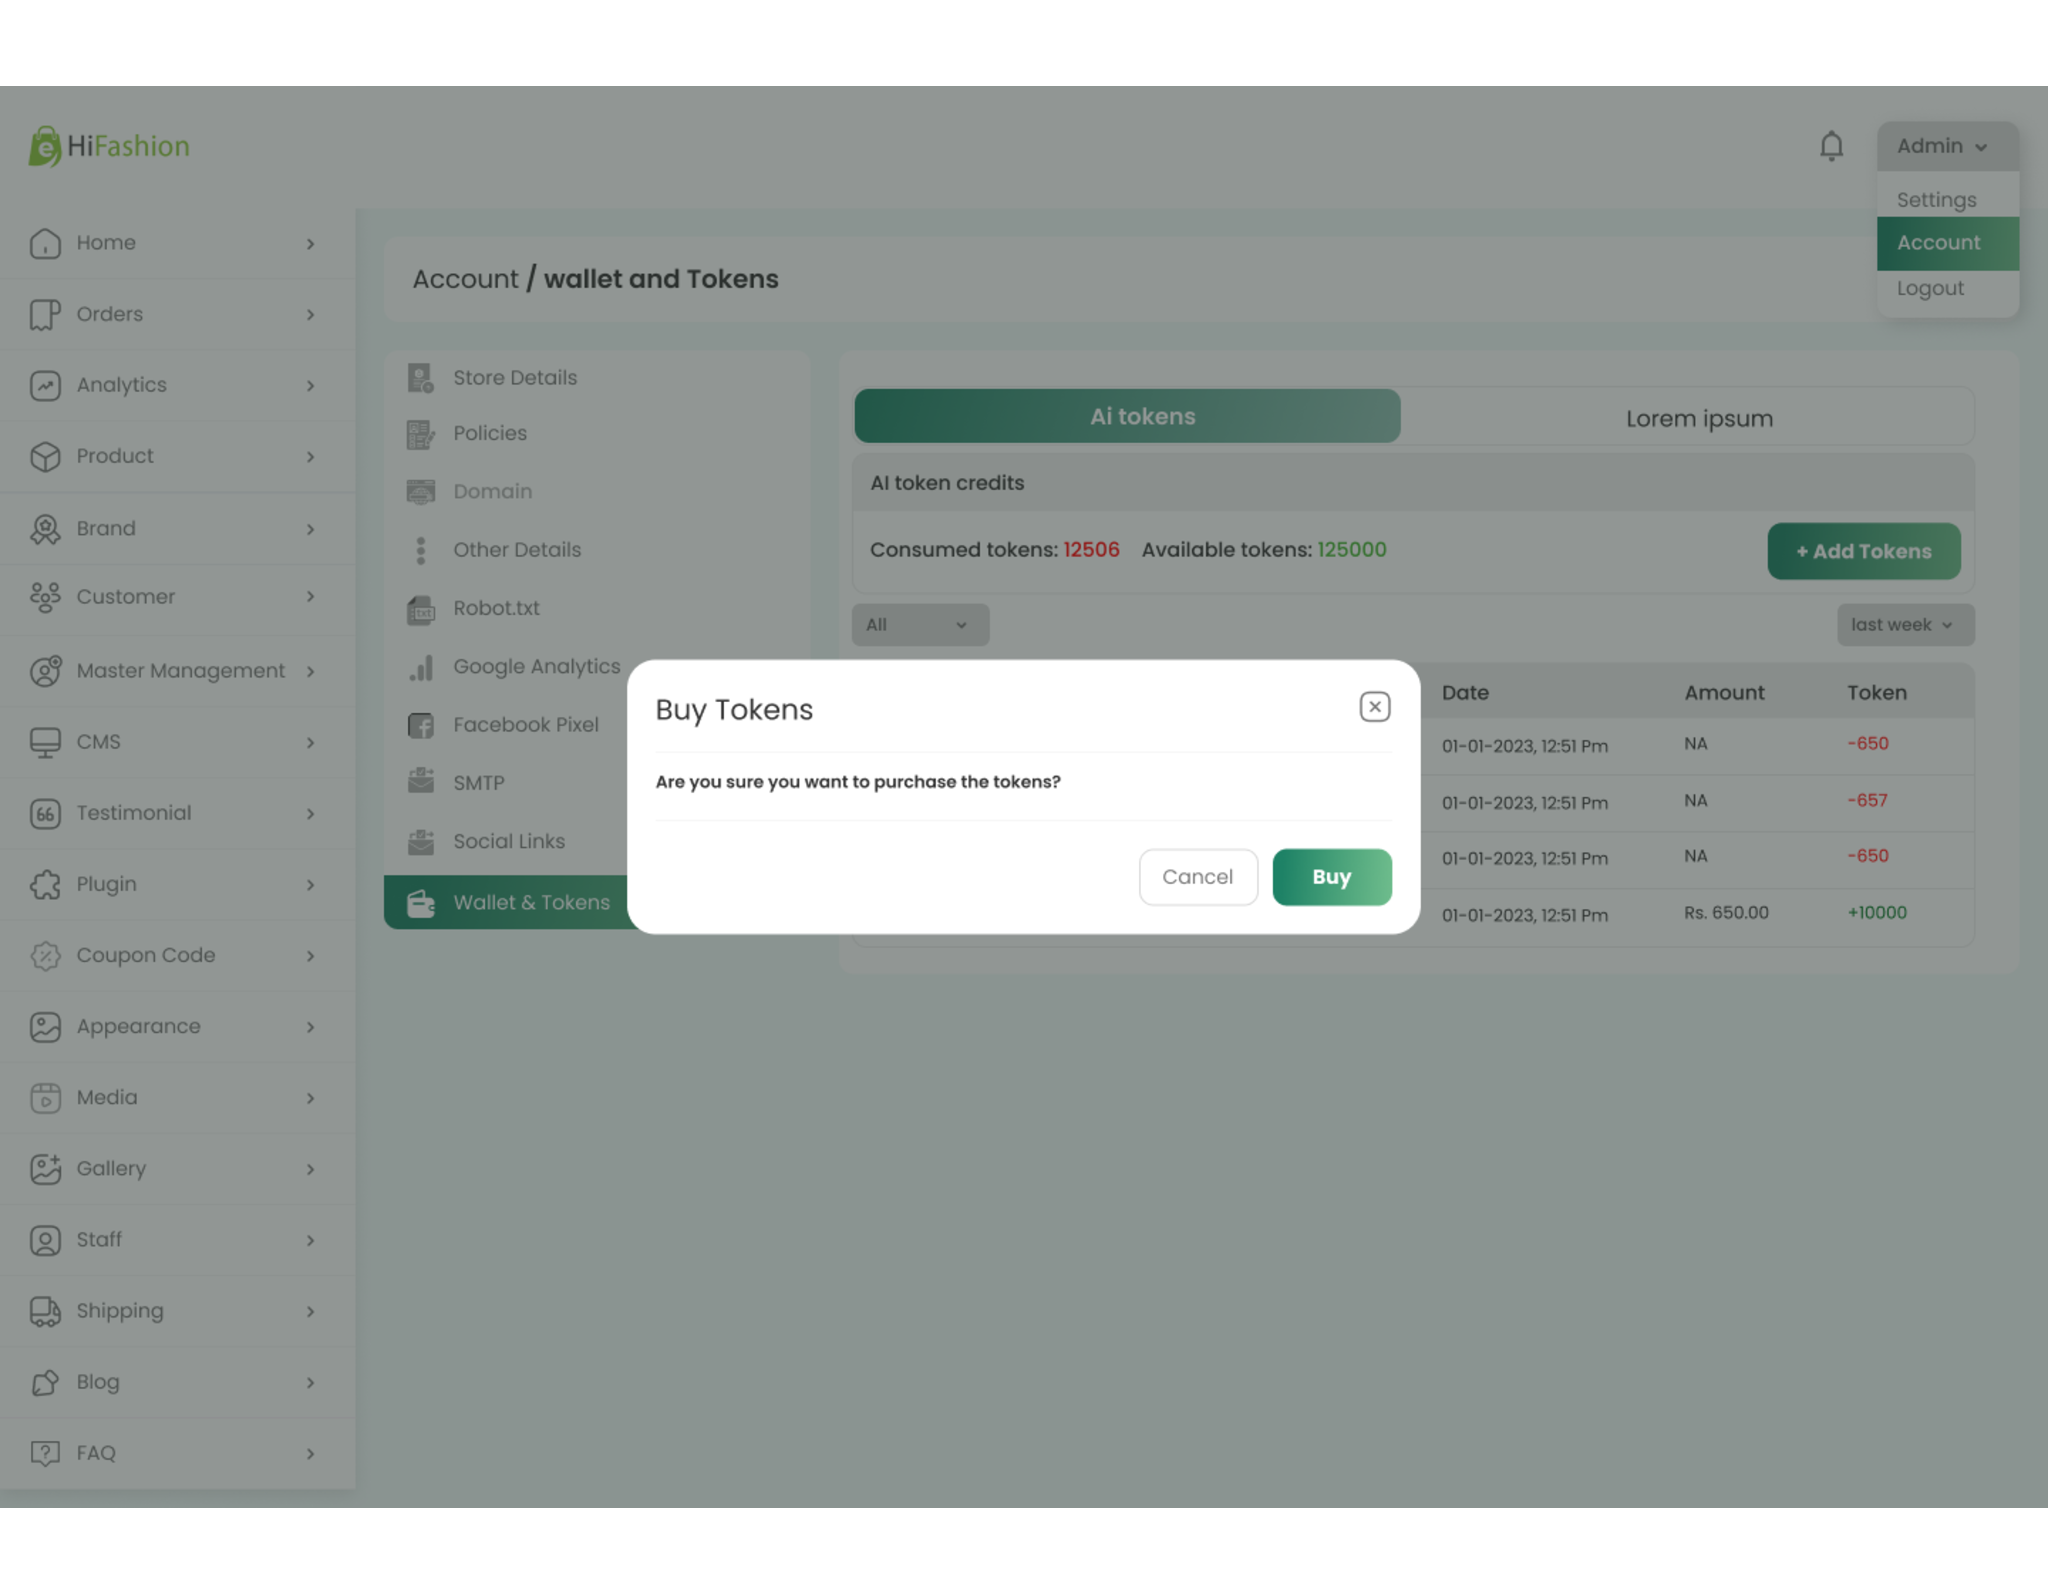The height and width of the screenshot is (1594, 2048).
Task: Expand the Orders menu chevron
Action: 311,315
